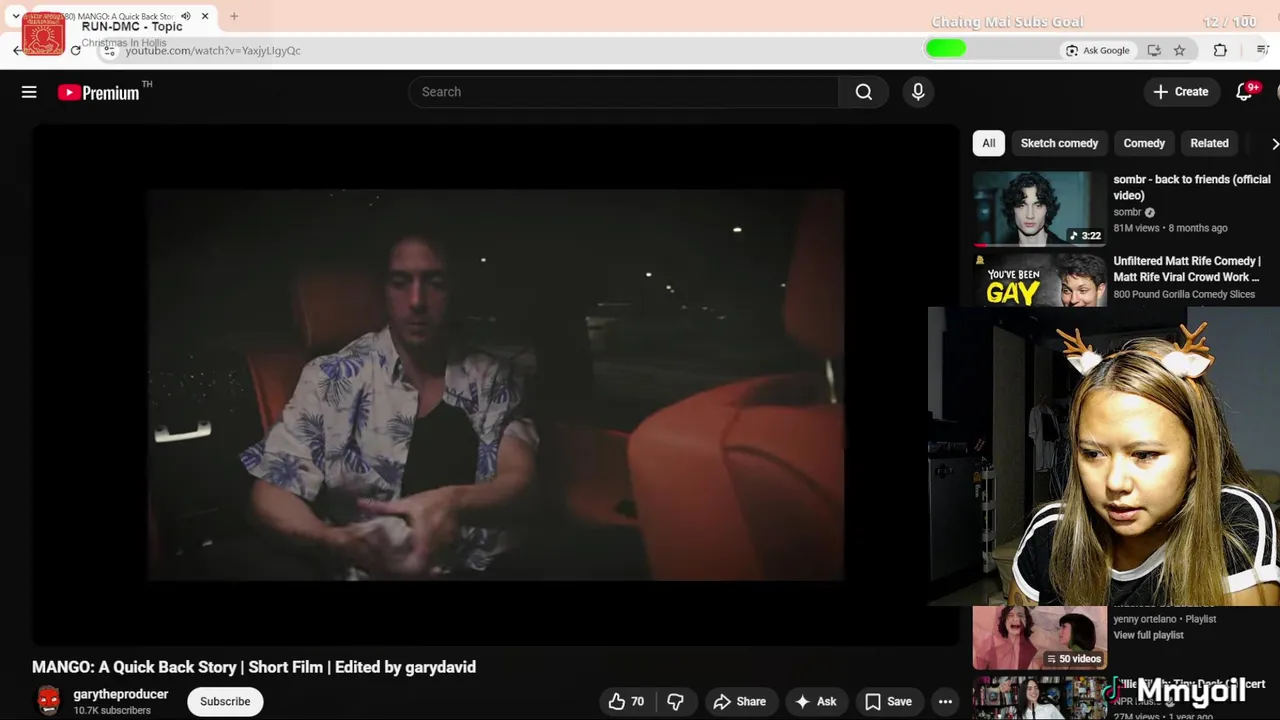This screenshot has width=1280, height=720.
Task: Click View full playlist link
Action: pos(1148,635)
